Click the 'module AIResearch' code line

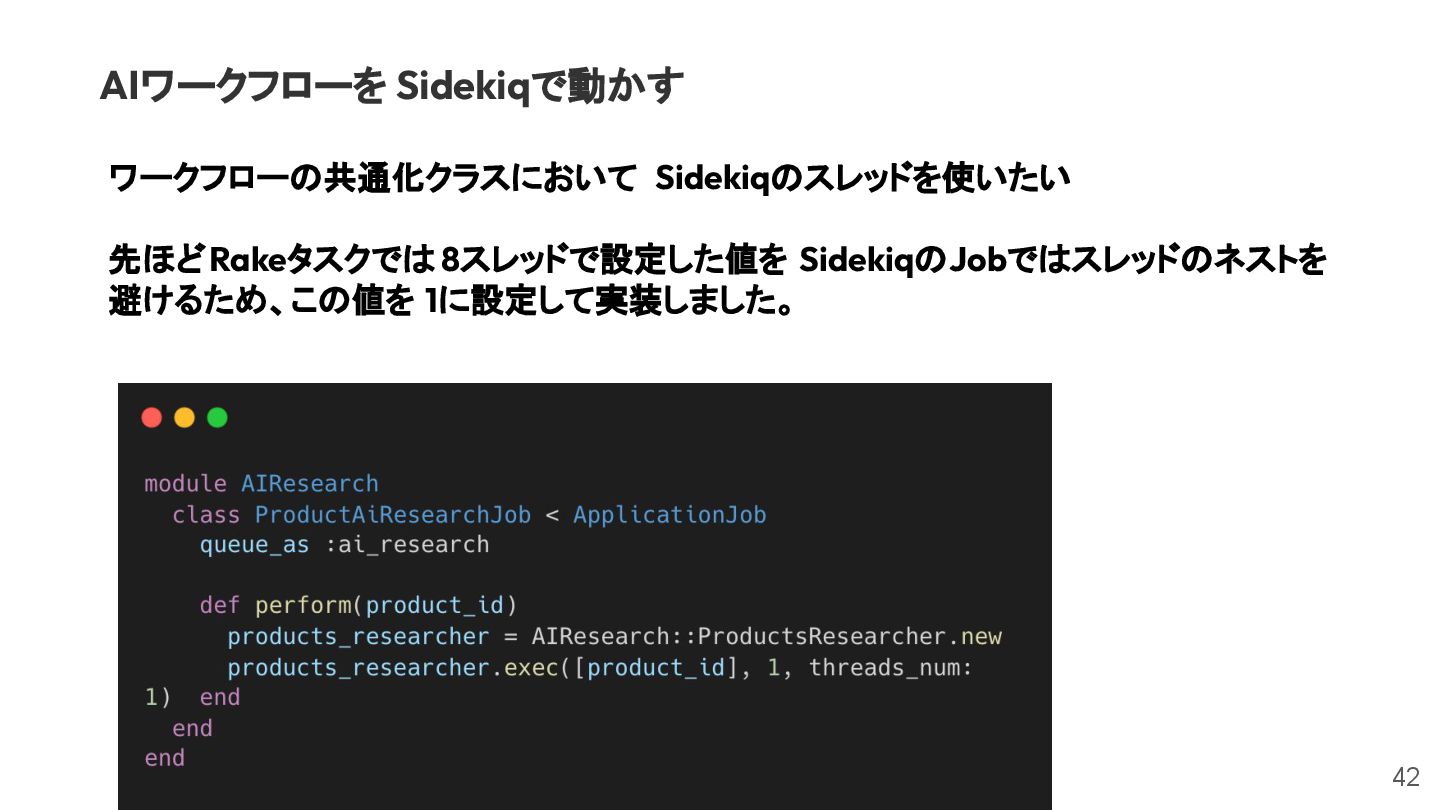pos(261,484)
